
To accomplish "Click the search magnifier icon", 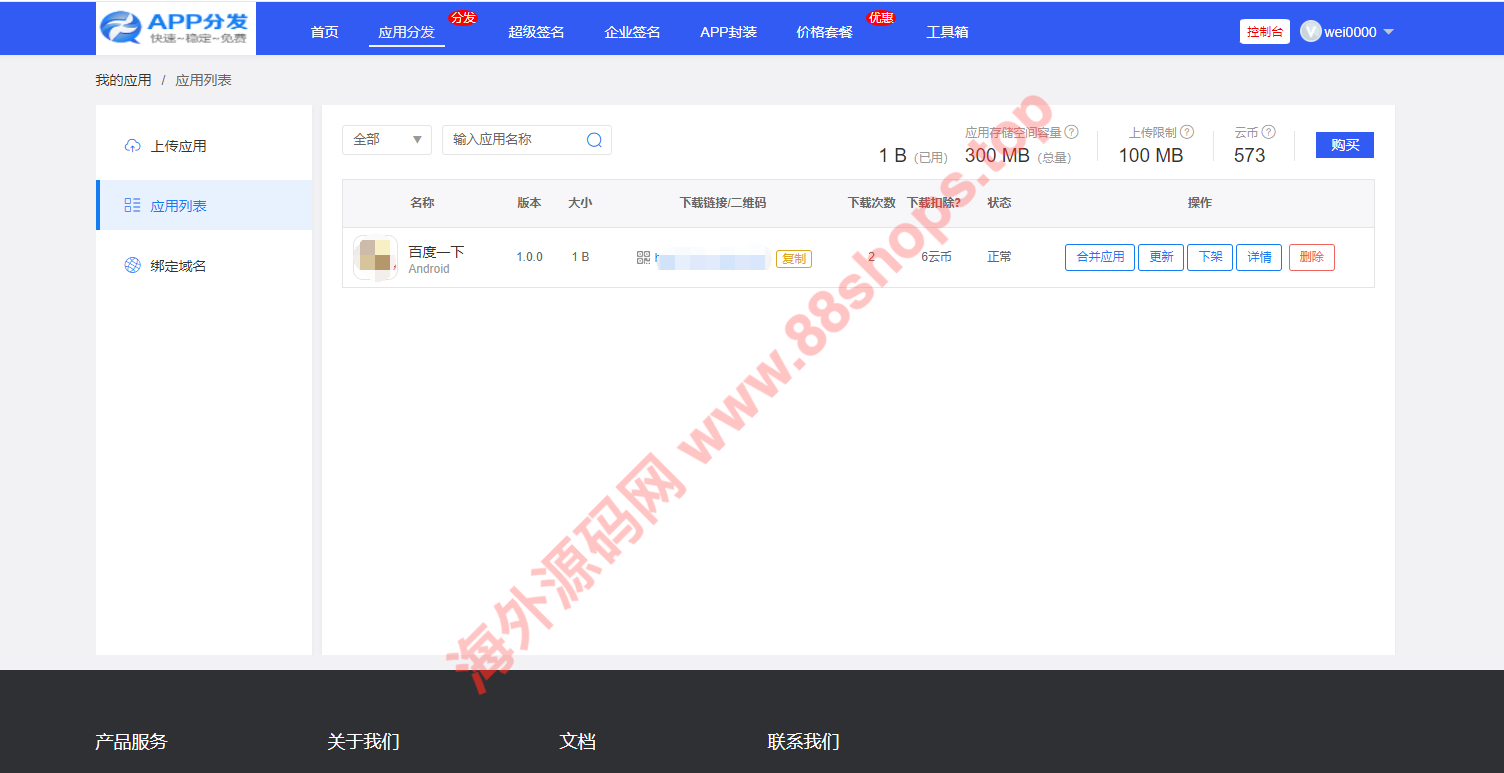I will (x=594, y=140).
